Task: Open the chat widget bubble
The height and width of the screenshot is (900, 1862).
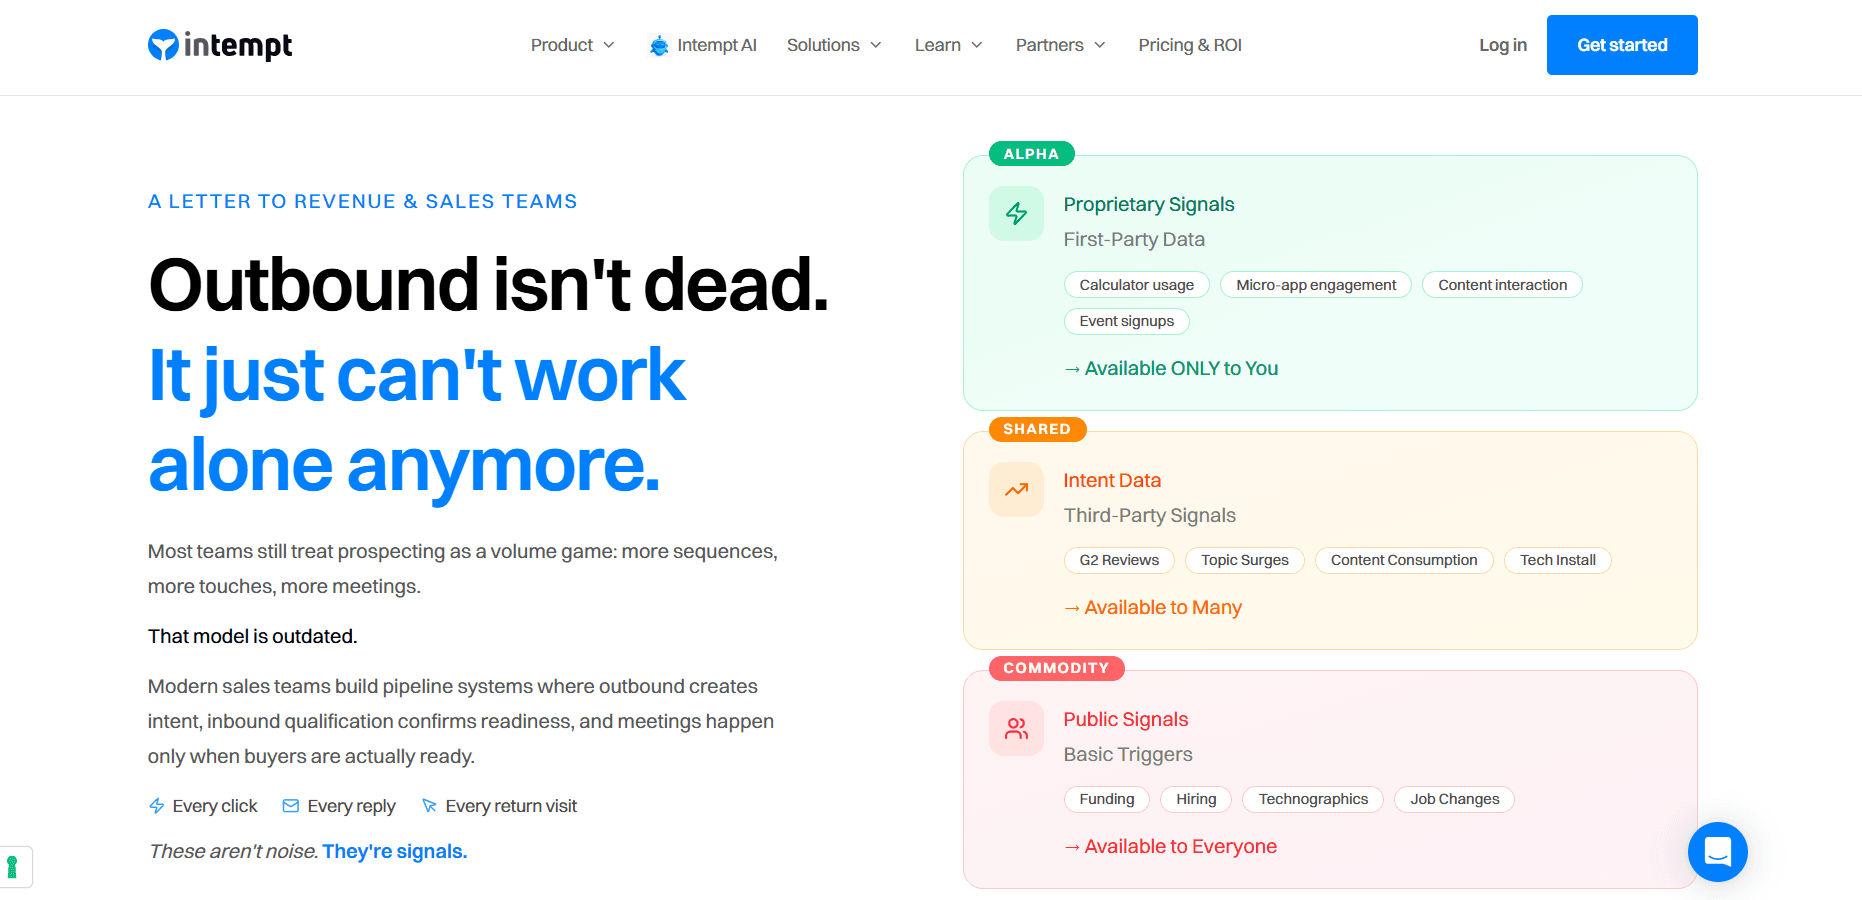Action: [1717, 851]
